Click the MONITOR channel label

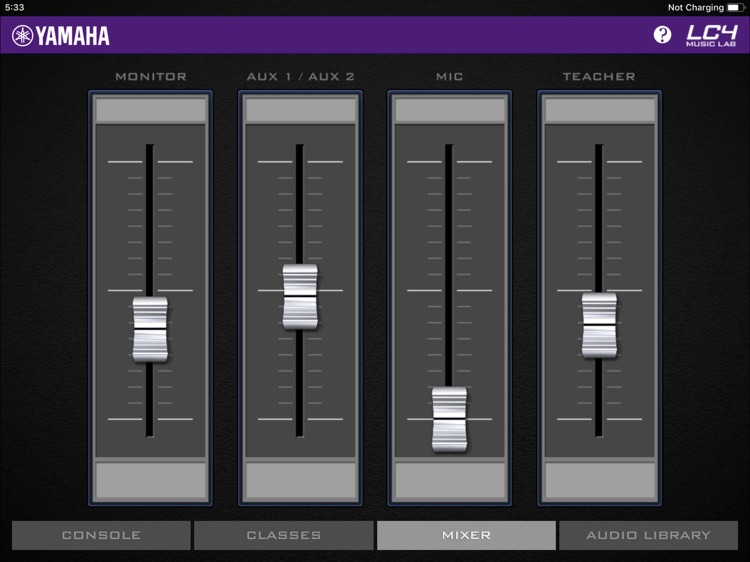[151, 77]
